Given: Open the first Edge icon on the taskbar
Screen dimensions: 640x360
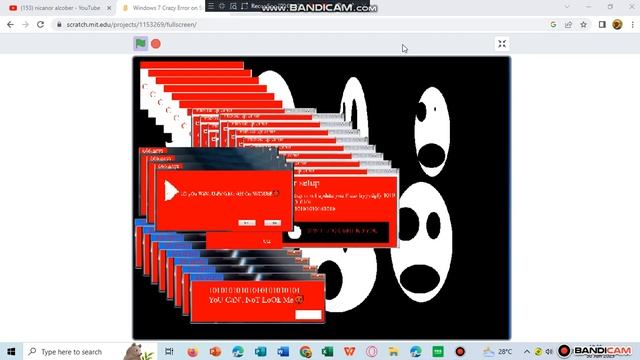Looking at the screenshot, I should pyautogui.click(x=238, y=351).
